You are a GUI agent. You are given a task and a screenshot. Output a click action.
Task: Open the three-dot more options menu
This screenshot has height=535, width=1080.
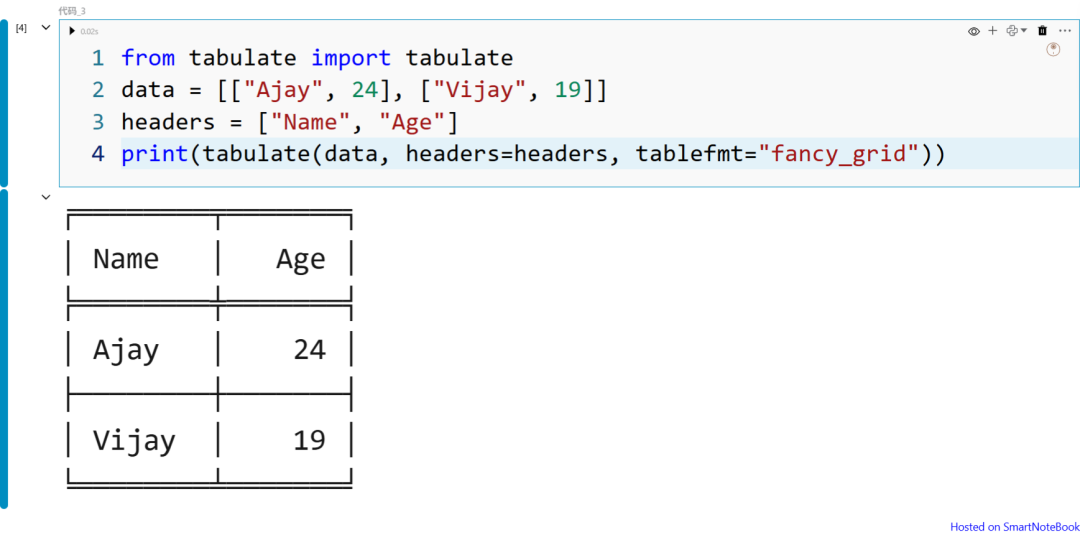pyautogui.click(x=1064, y=31)
